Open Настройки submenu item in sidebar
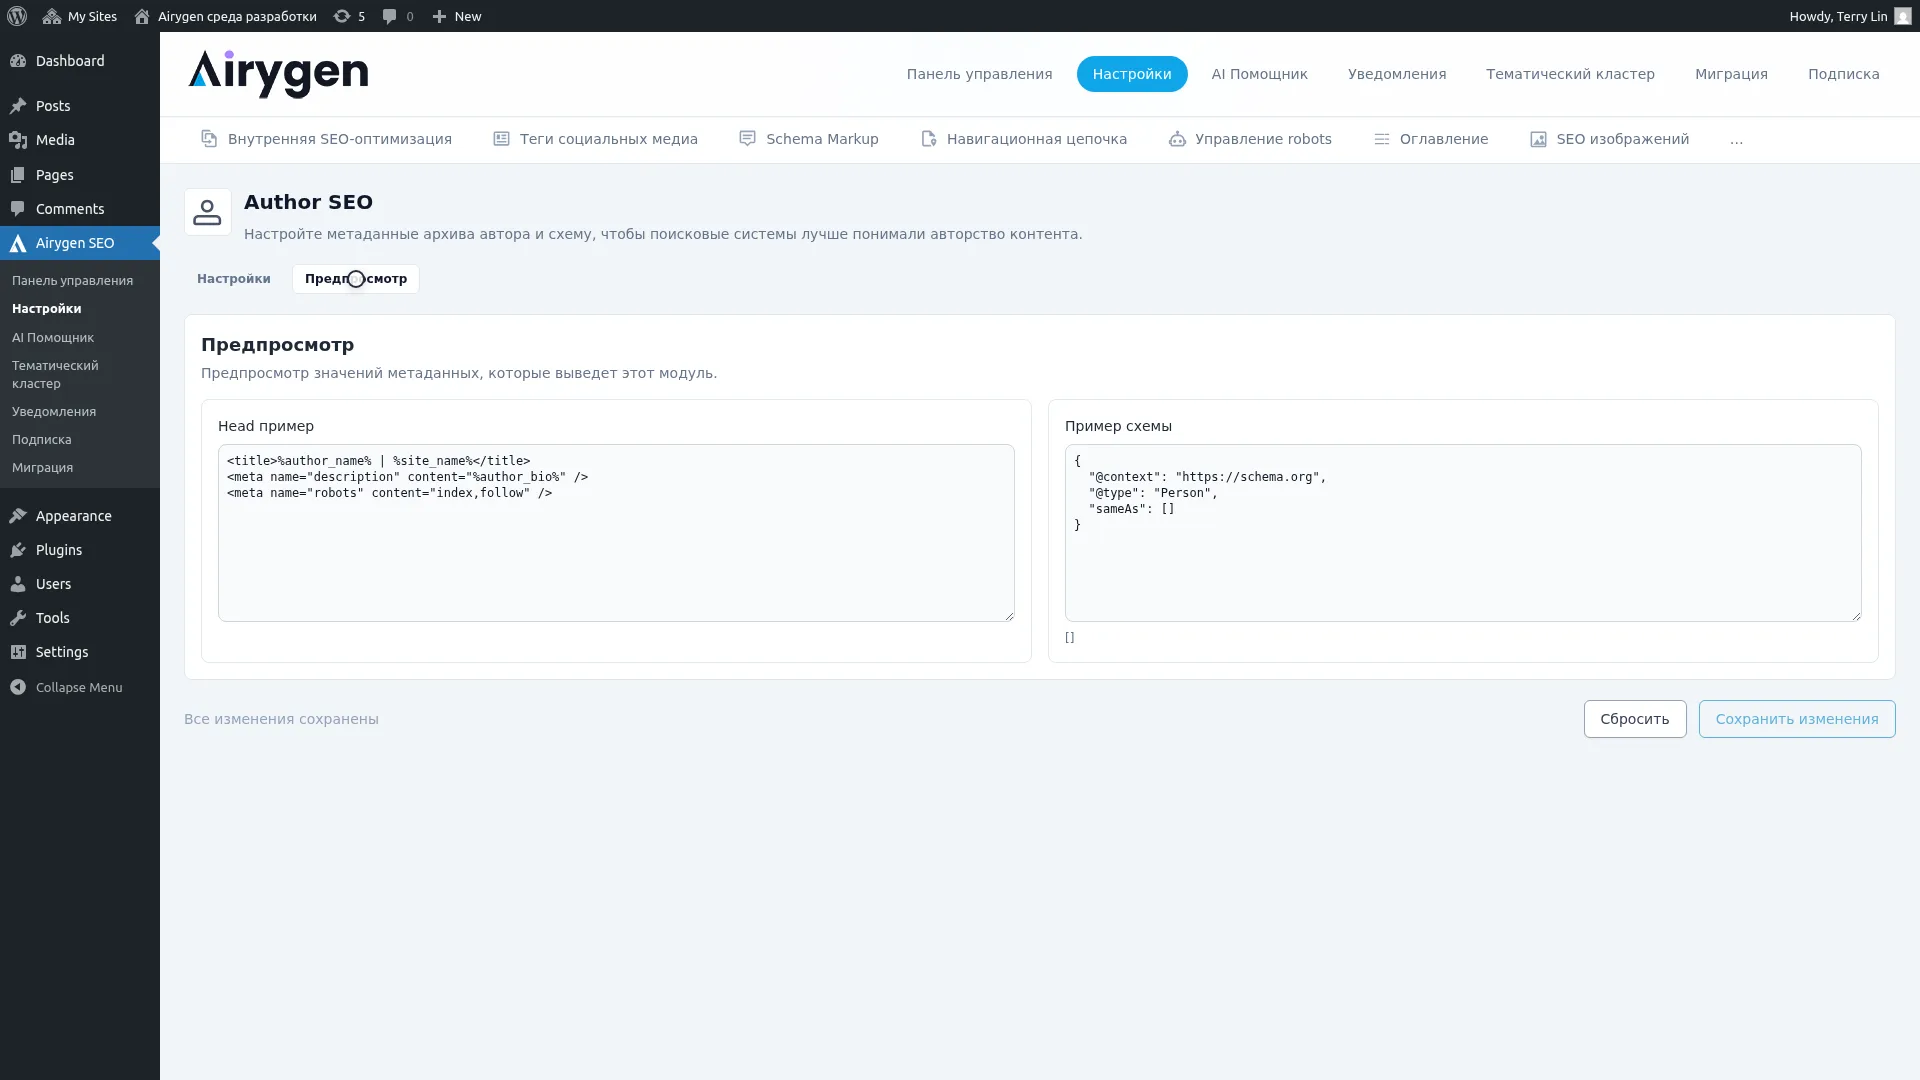The height and width of the screenshot is (1080, 1920). pos(47,309)
